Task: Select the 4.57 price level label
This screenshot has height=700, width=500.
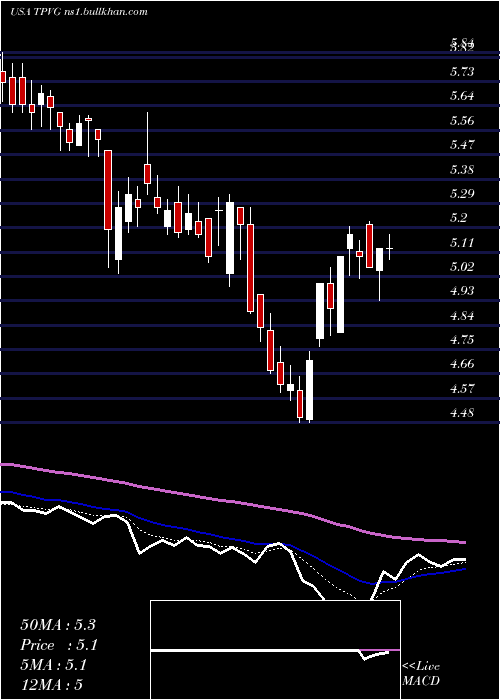Action: click(x=462, y=388)
